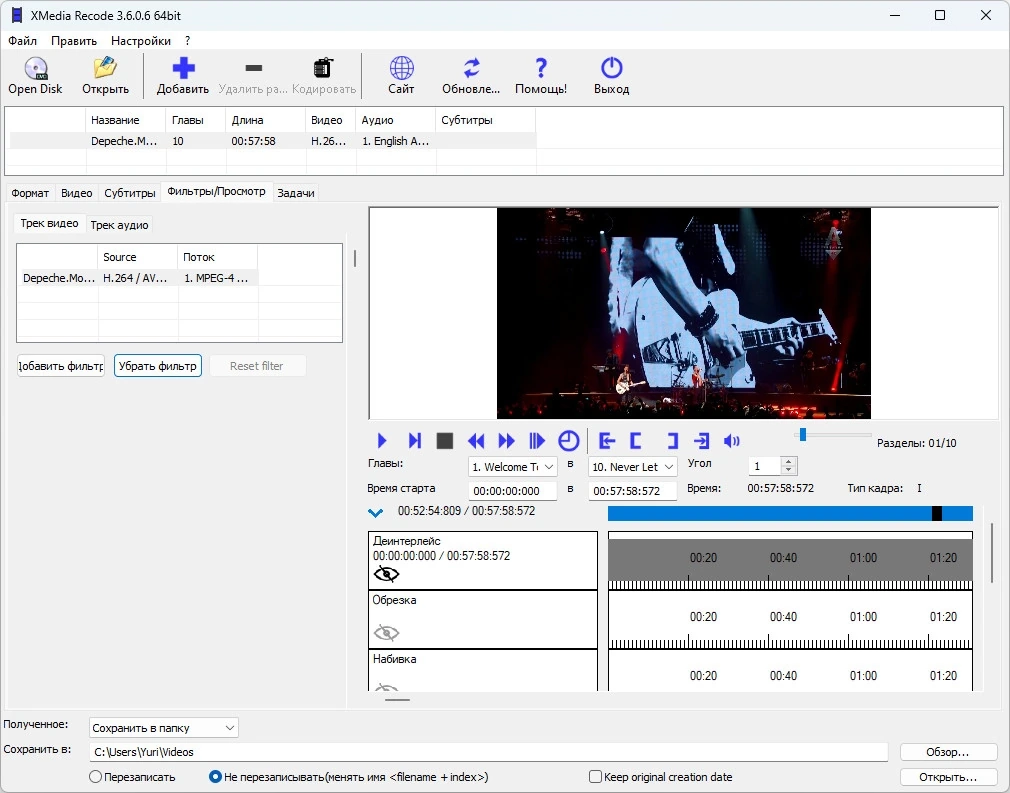Open the Настройки menu
This screenshot has height=793, width=1010.
point(141,41)
